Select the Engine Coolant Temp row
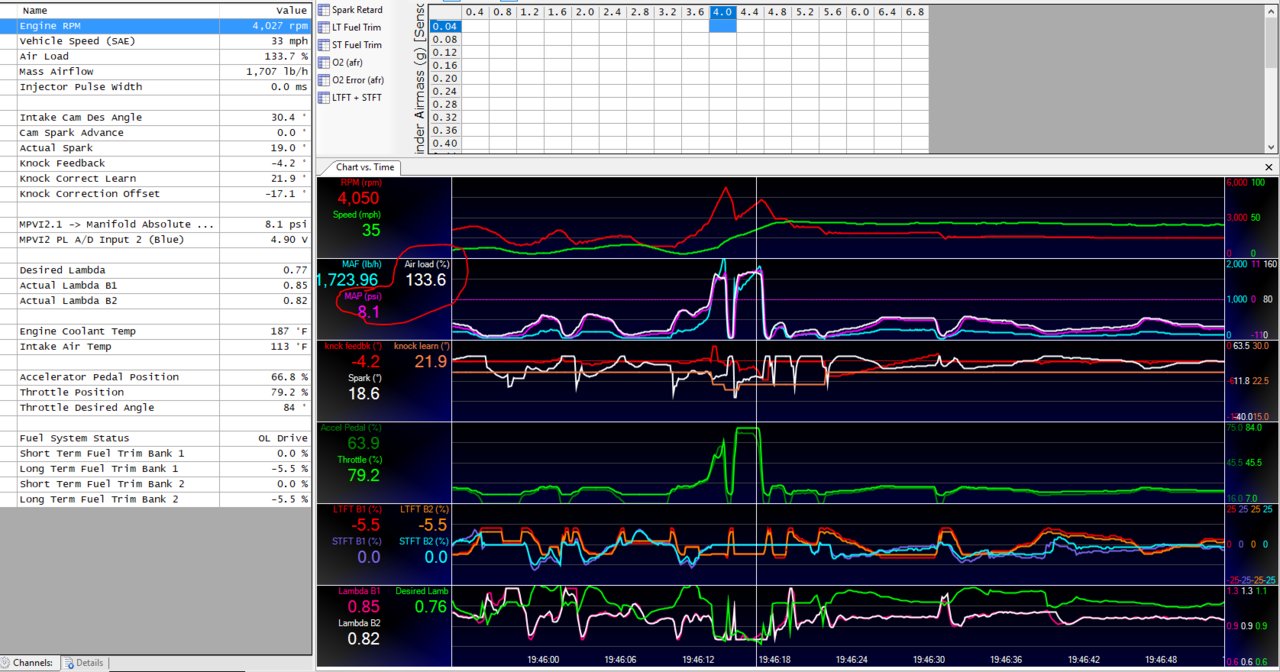Screen dimensions: 1280x672 click(156, 331)
